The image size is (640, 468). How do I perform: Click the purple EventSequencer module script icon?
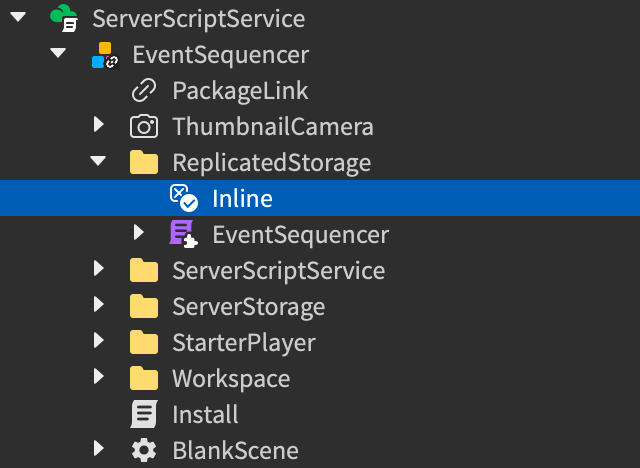tap(183, 235)
